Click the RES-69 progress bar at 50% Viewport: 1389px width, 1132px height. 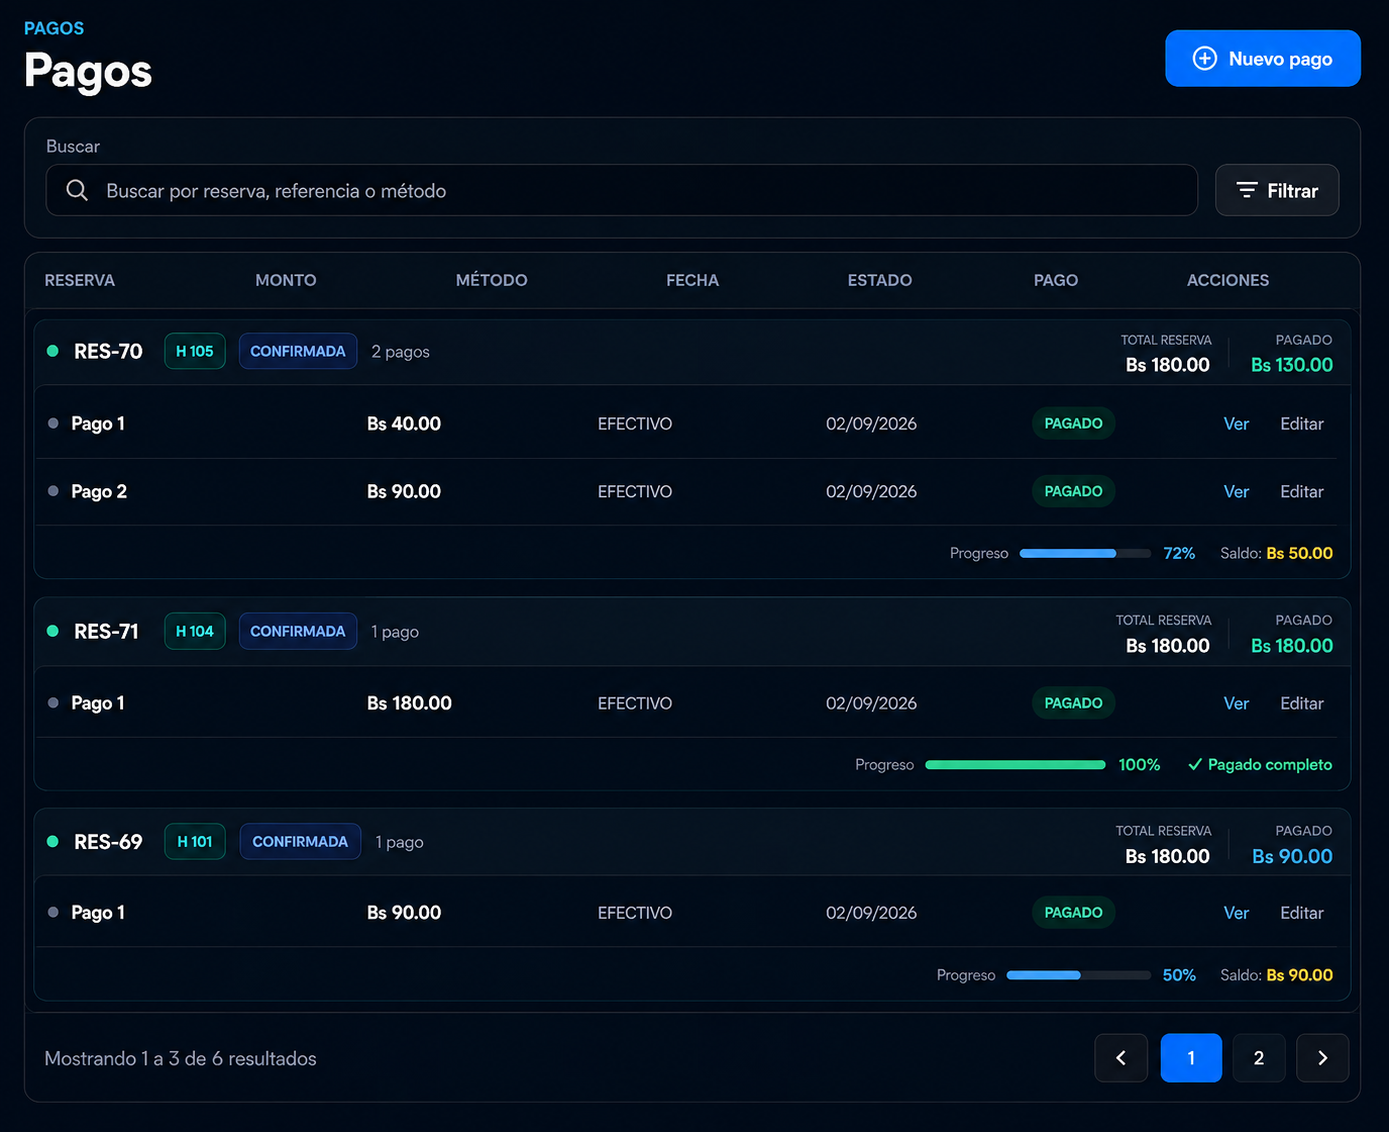(1078, 975)
